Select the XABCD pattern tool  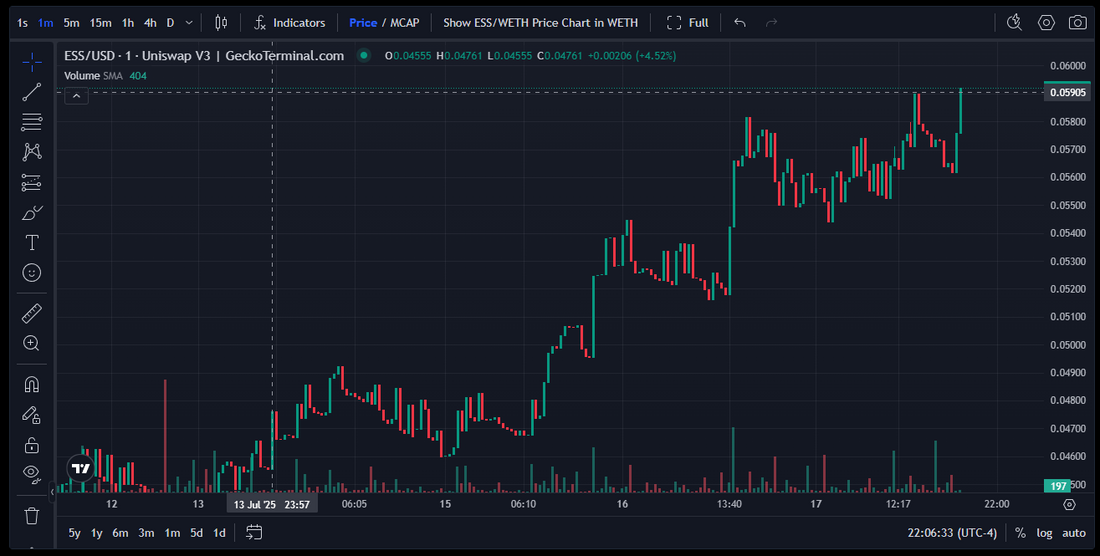32,151
